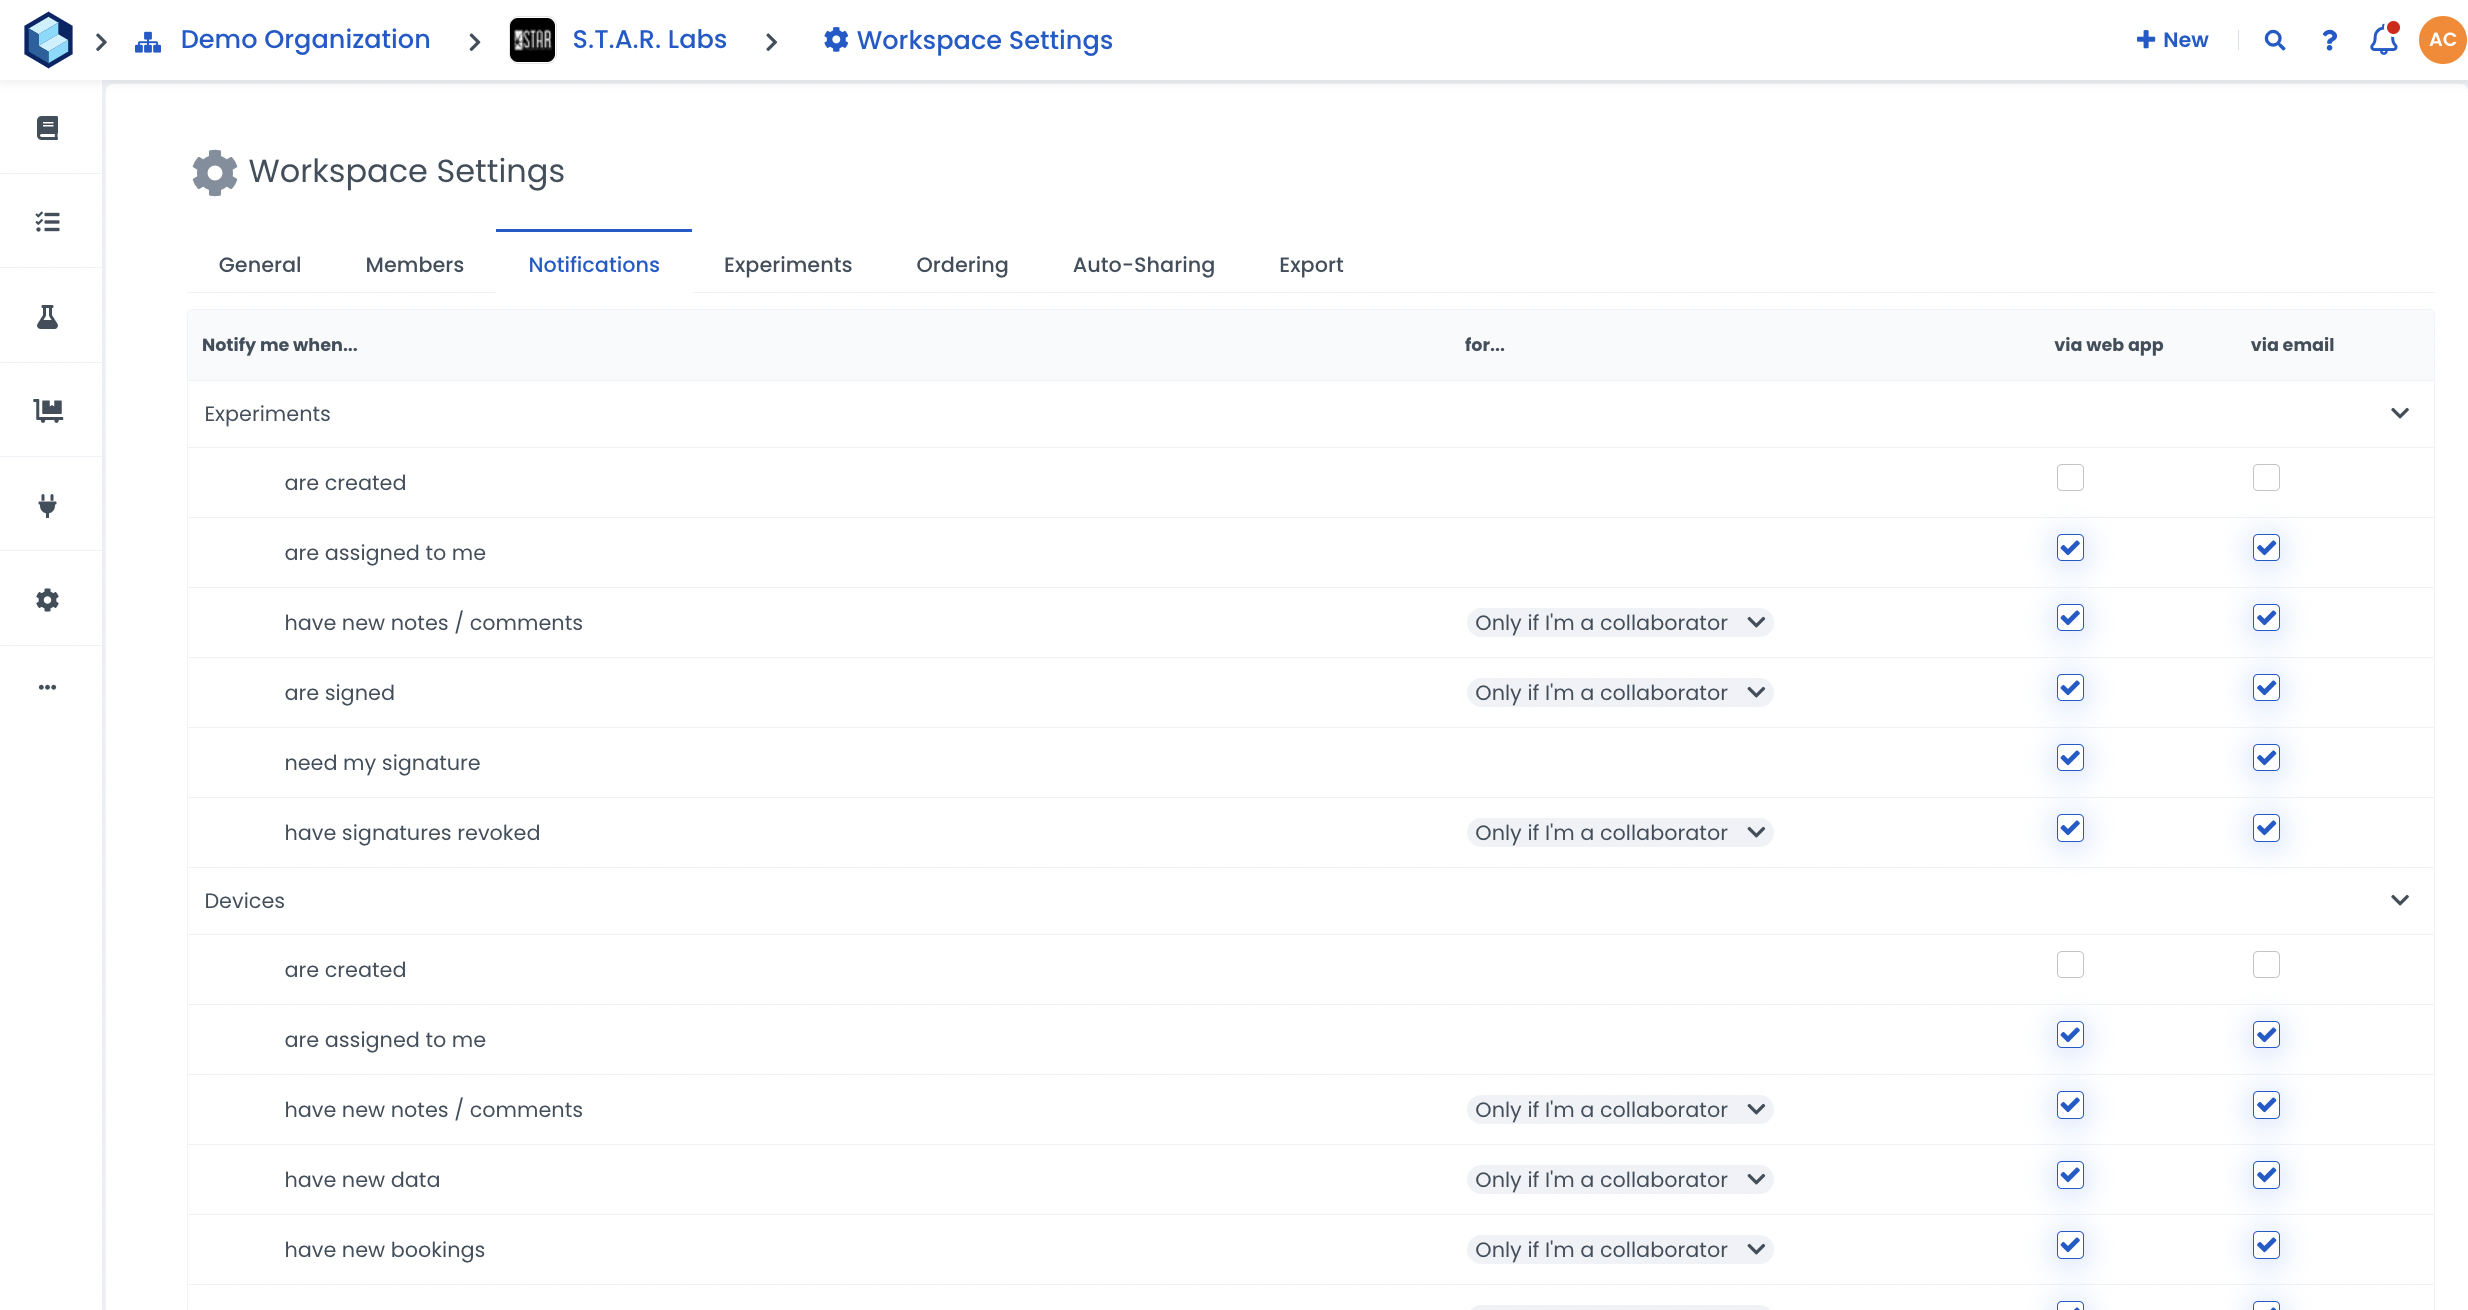Click the gear icon in sidebar
Image resolution: width=2468 pixels, height=1310 pixels.
point(47,600)
